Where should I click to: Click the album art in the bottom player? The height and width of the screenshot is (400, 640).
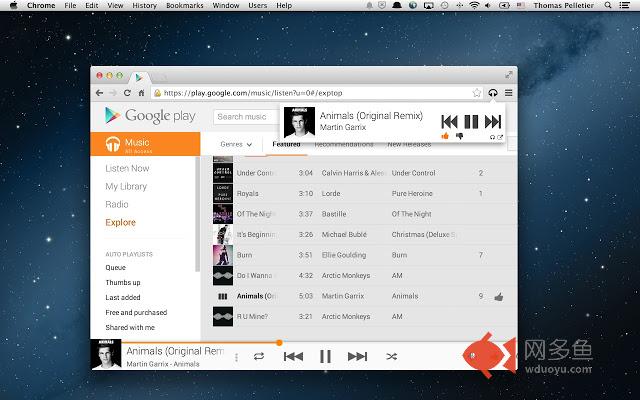tap(106, 354)
